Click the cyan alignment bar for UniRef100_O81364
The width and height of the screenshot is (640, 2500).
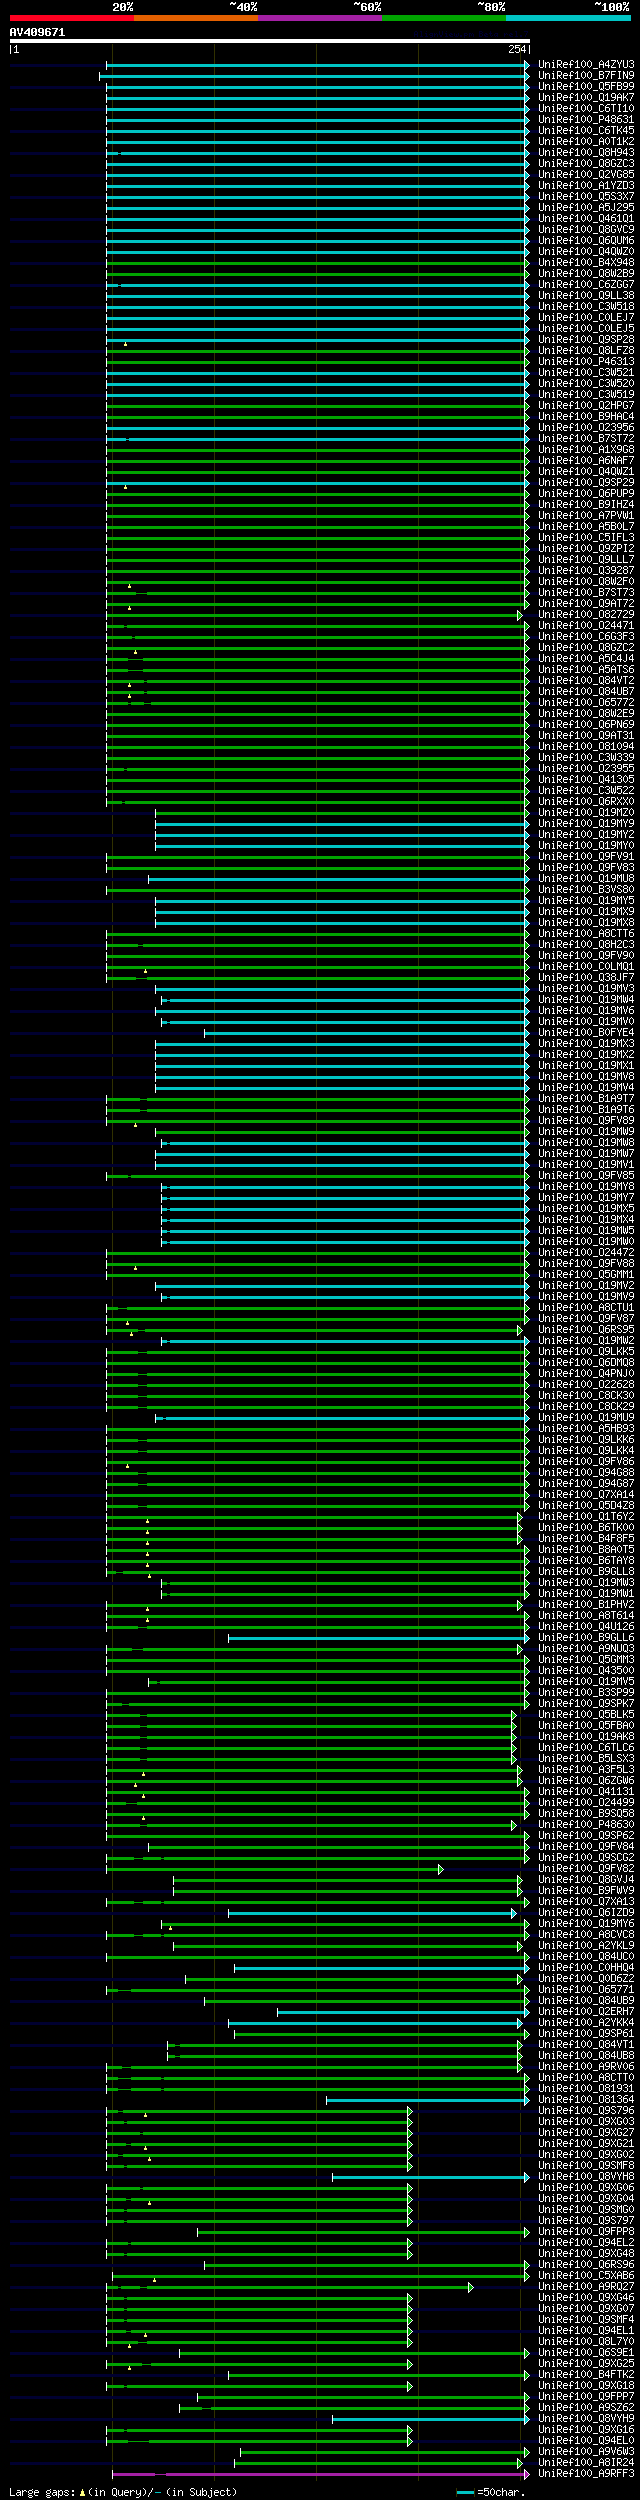point(427,2100)
